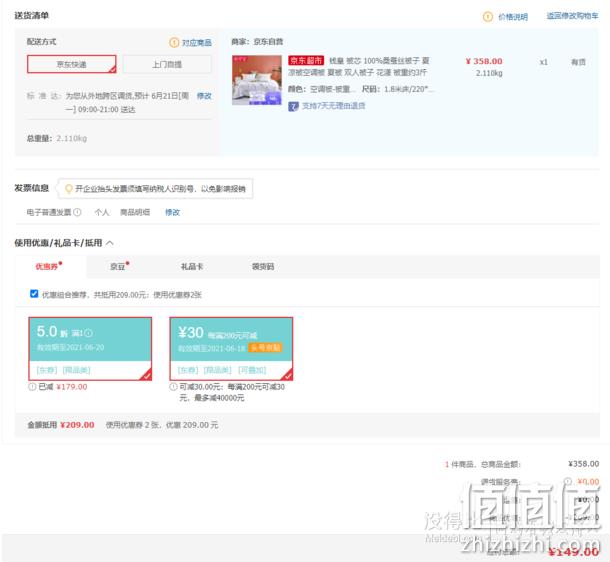Image resolution: width=610 pixels, height=562 pixels.
Task: Click the info icon on 5.0折 coupon
Action: 89,333
